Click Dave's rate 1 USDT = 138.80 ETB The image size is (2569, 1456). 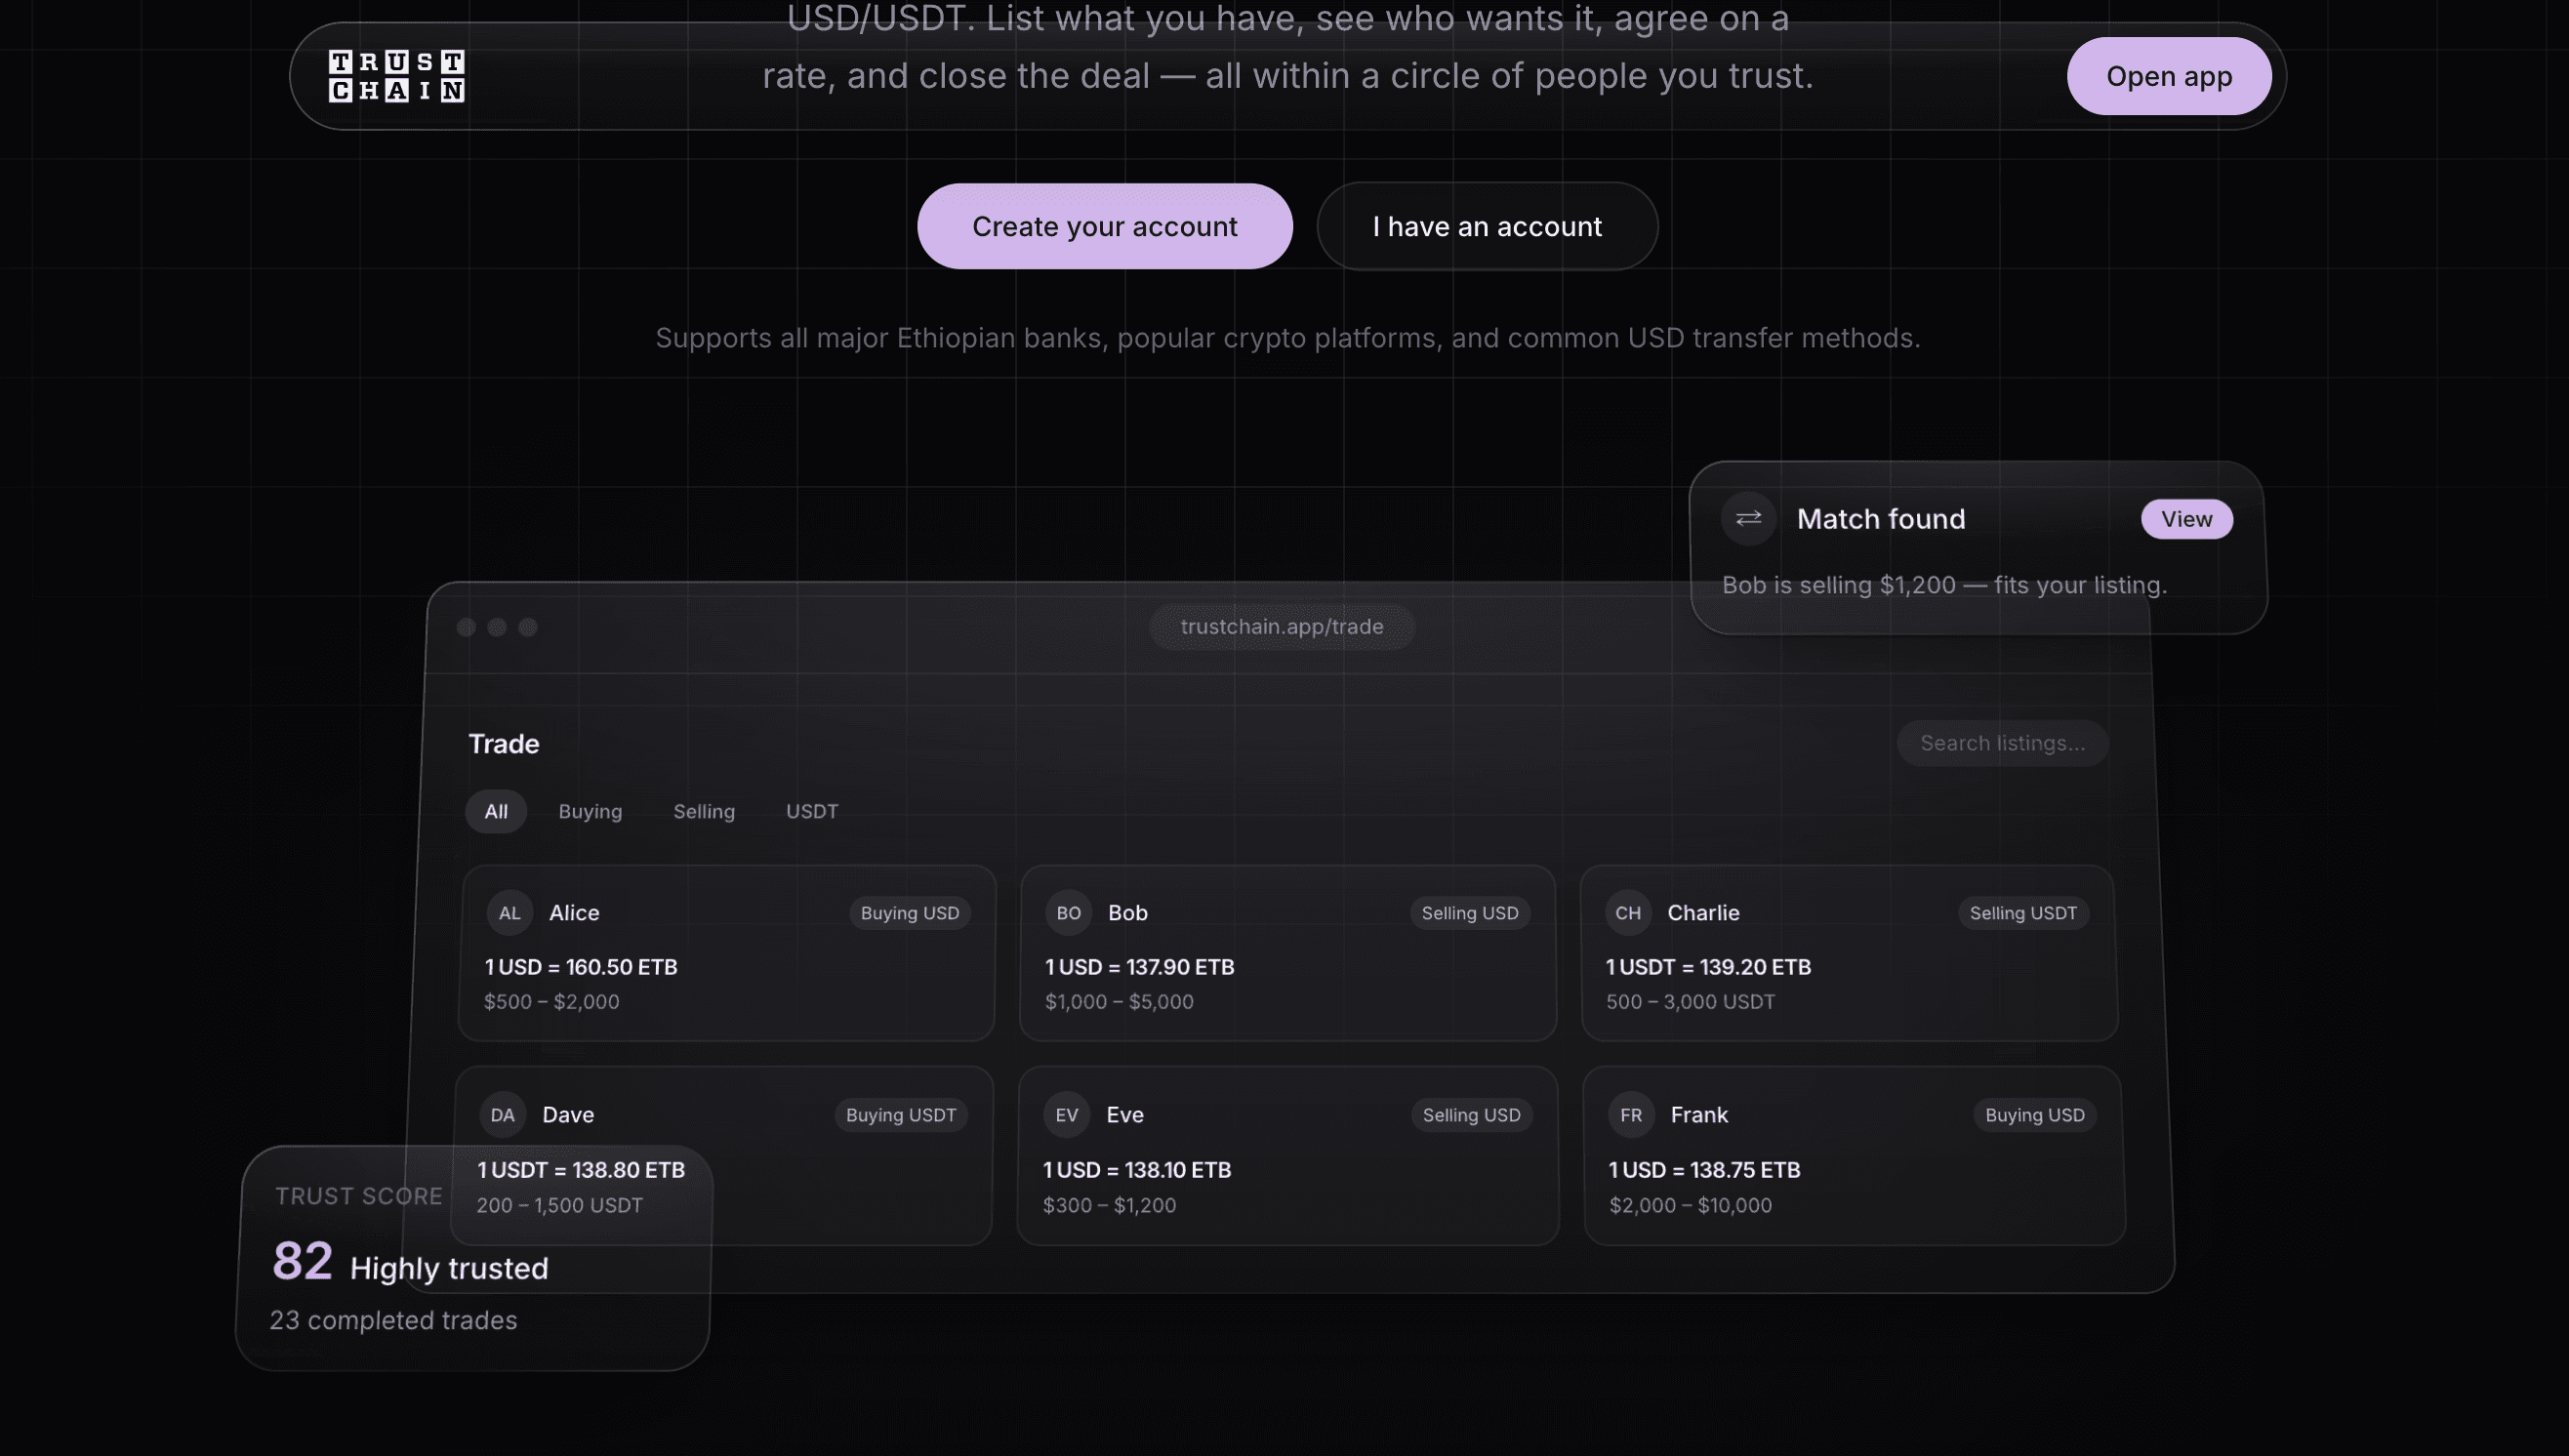click(x=581, y=1170)
